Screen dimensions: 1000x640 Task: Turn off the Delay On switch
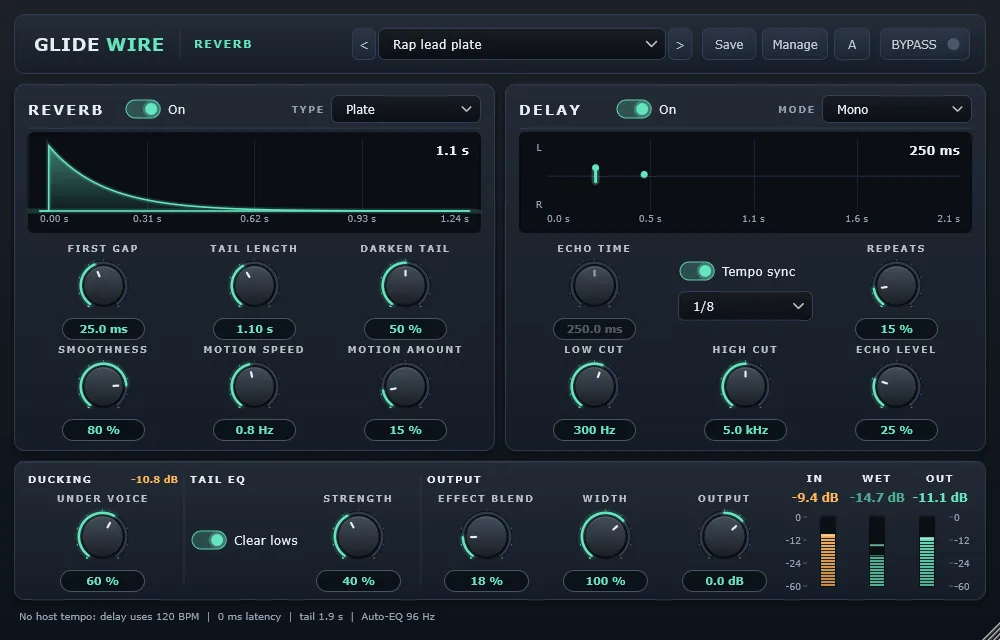(x=634, y=109)
